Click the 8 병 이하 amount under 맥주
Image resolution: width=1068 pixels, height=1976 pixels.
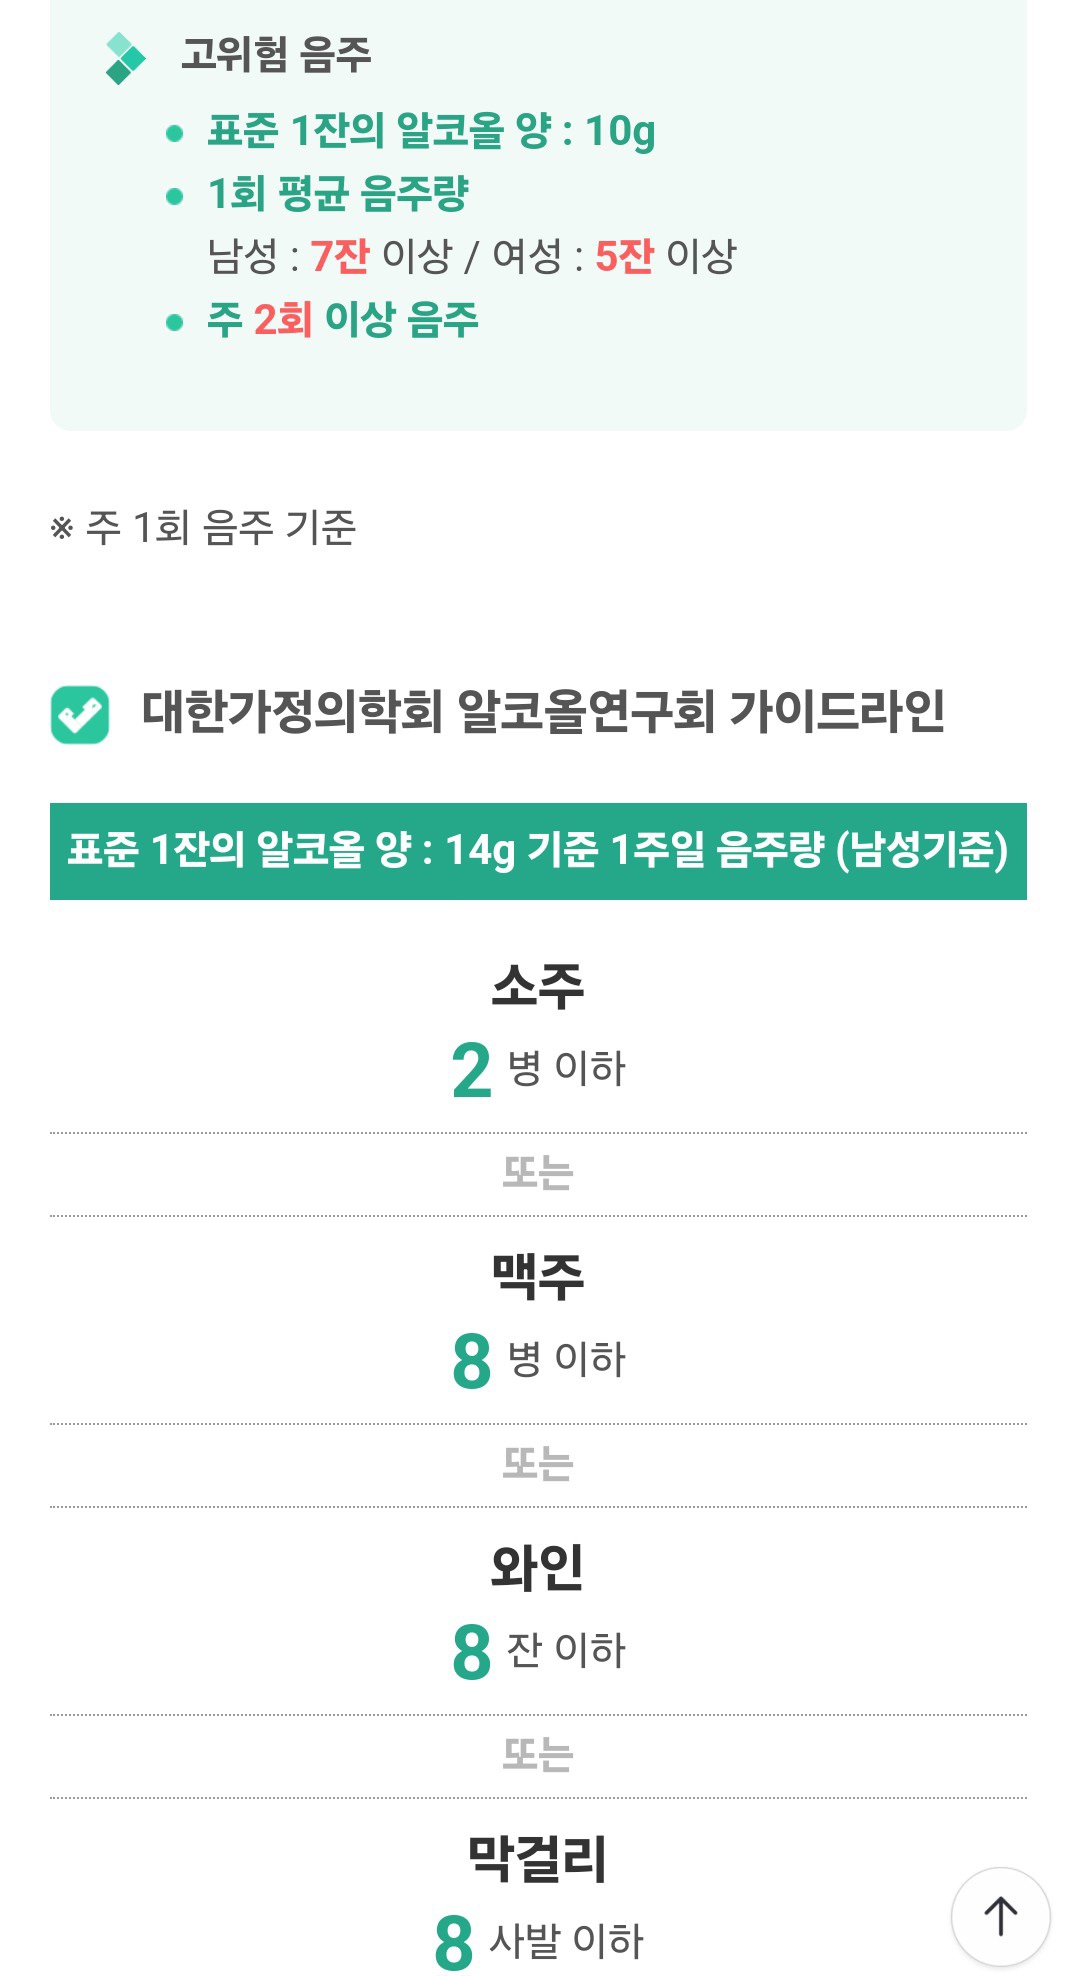(x=538, y=1360)
